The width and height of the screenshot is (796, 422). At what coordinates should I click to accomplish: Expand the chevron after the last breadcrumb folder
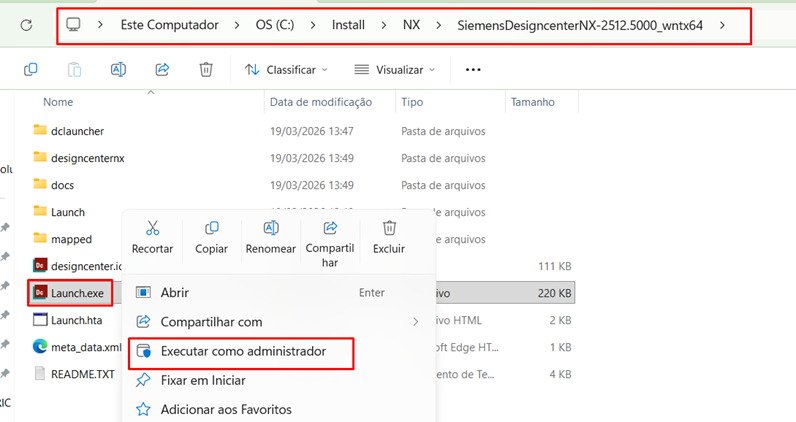click(722, 25)
